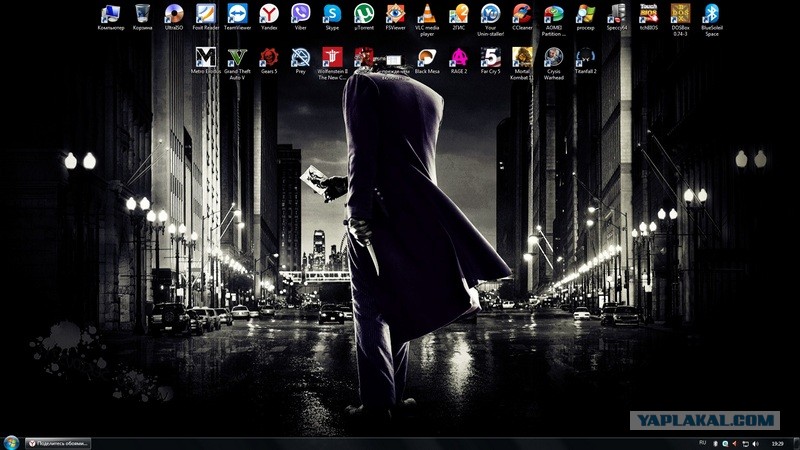Viewport: 800px width, 450px height.
Task: Open the BlueSoleil Space icon
Action: click(x=712, y=20)
